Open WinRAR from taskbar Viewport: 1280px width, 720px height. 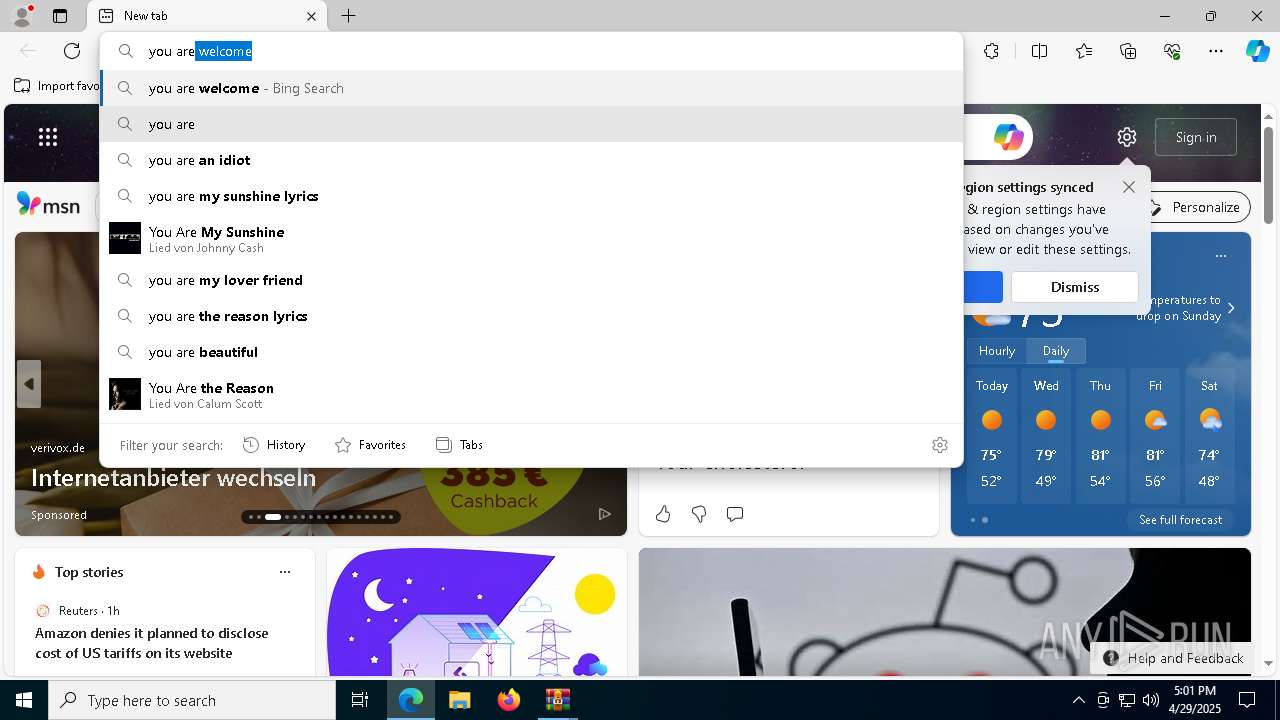point(557,700)
